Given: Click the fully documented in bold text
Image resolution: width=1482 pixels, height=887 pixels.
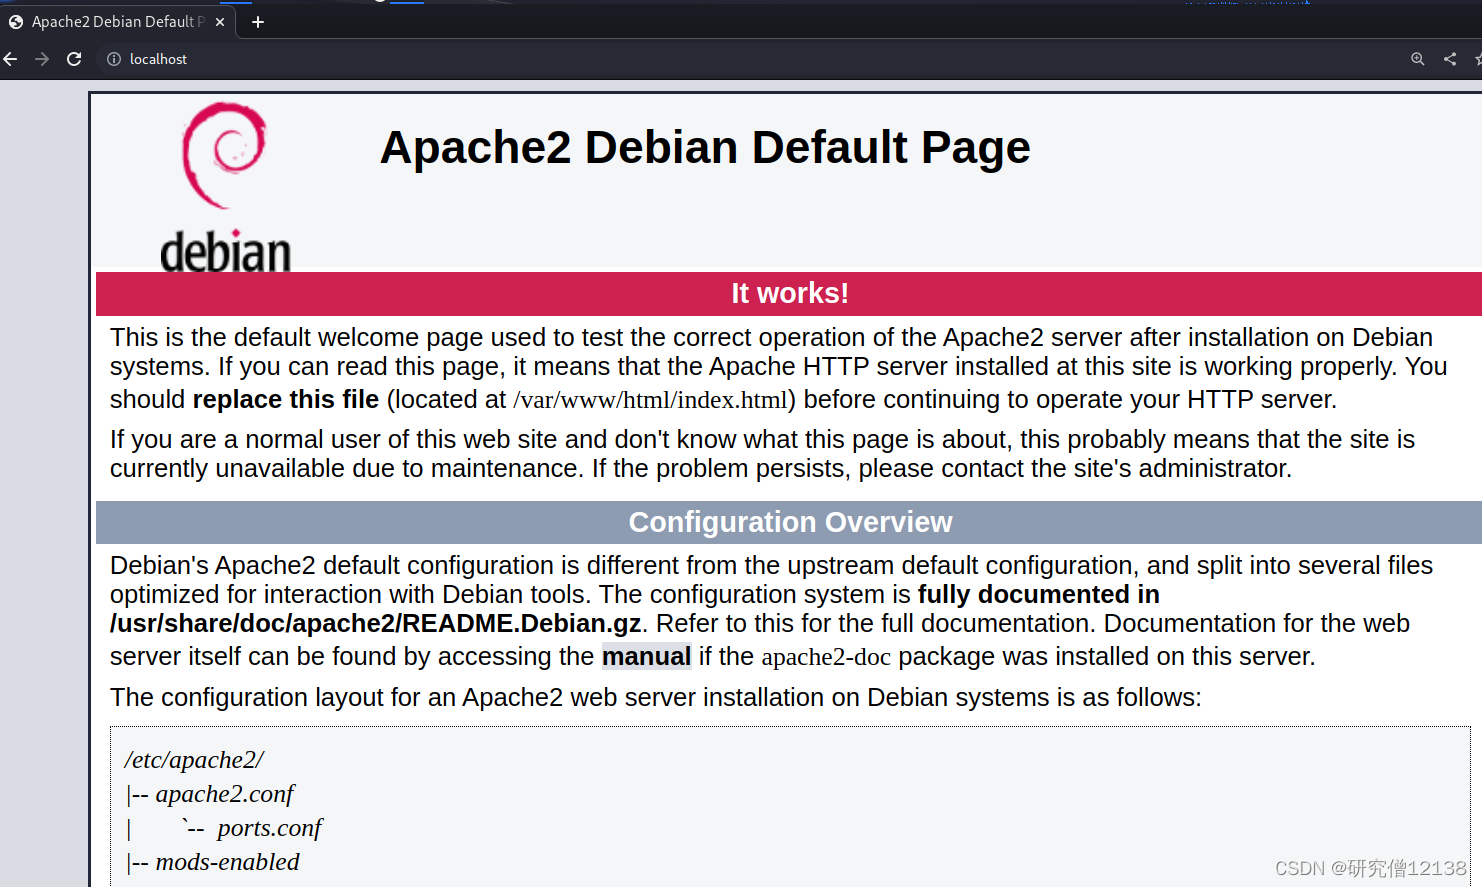Looking at the screenshot, I should click(1038, 594).
